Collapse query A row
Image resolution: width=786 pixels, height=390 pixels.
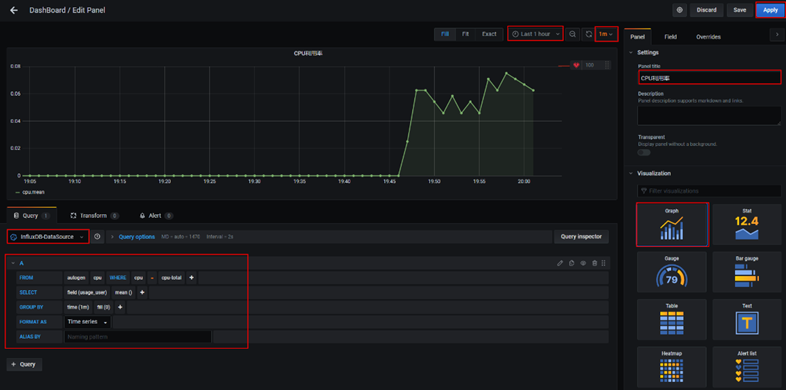[13, 263]
